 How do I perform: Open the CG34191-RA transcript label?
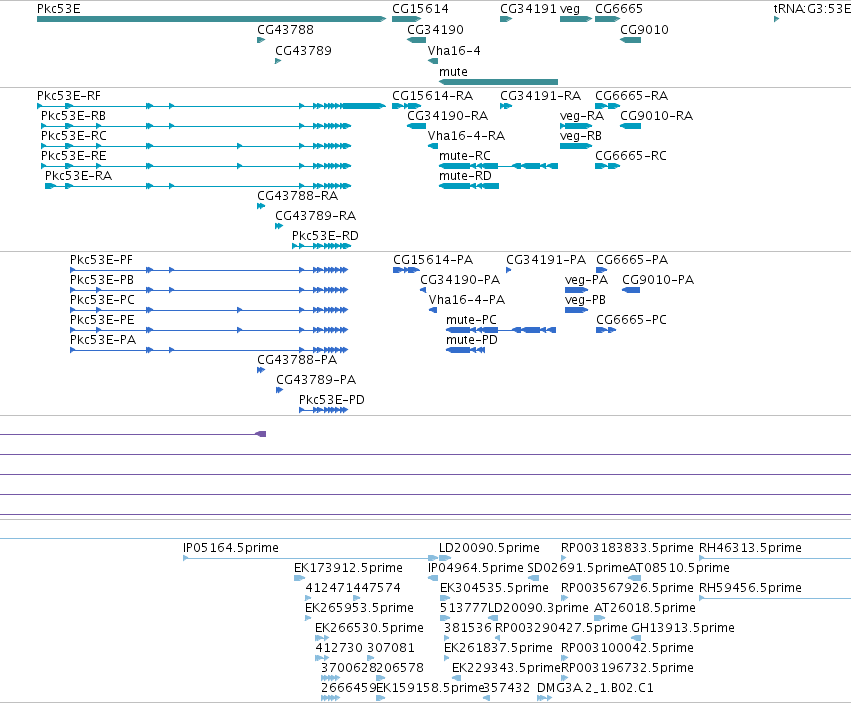pos(541,96)
